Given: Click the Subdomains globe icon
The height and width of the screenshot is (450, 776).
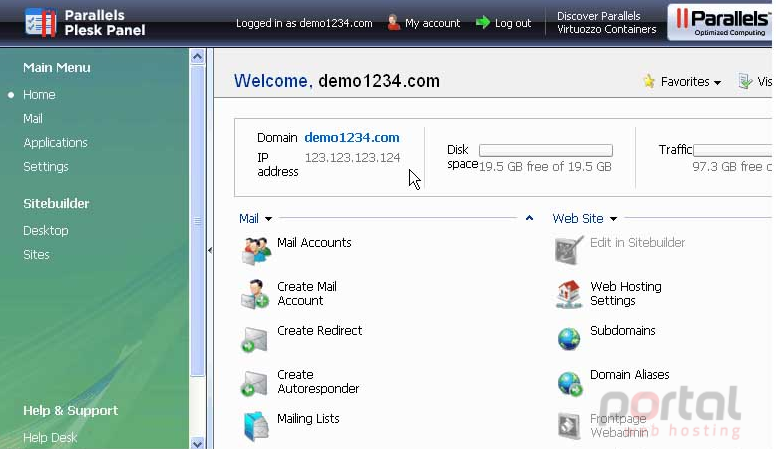Looking at the screenshot, I should click(x=569, y=339).
